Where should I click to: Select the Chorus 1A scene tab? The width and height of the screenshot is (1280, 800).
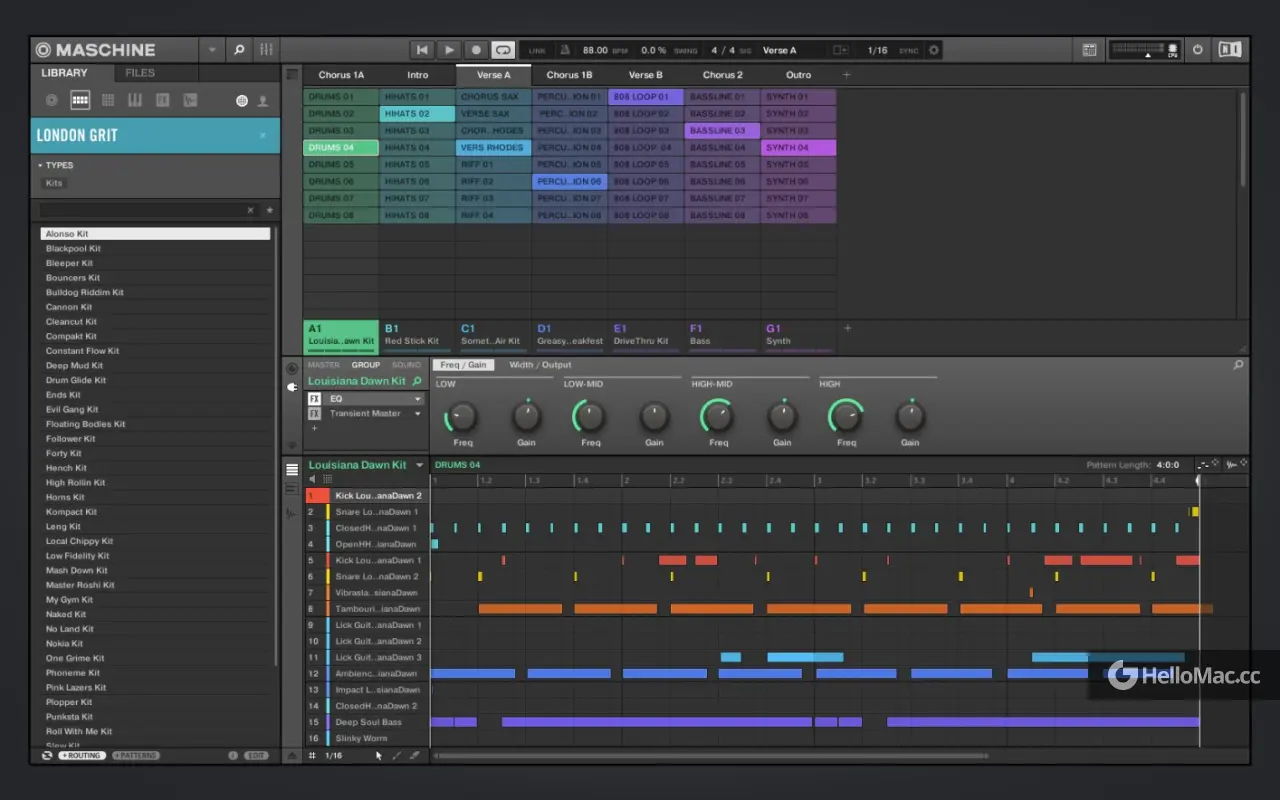click(341, 75)
